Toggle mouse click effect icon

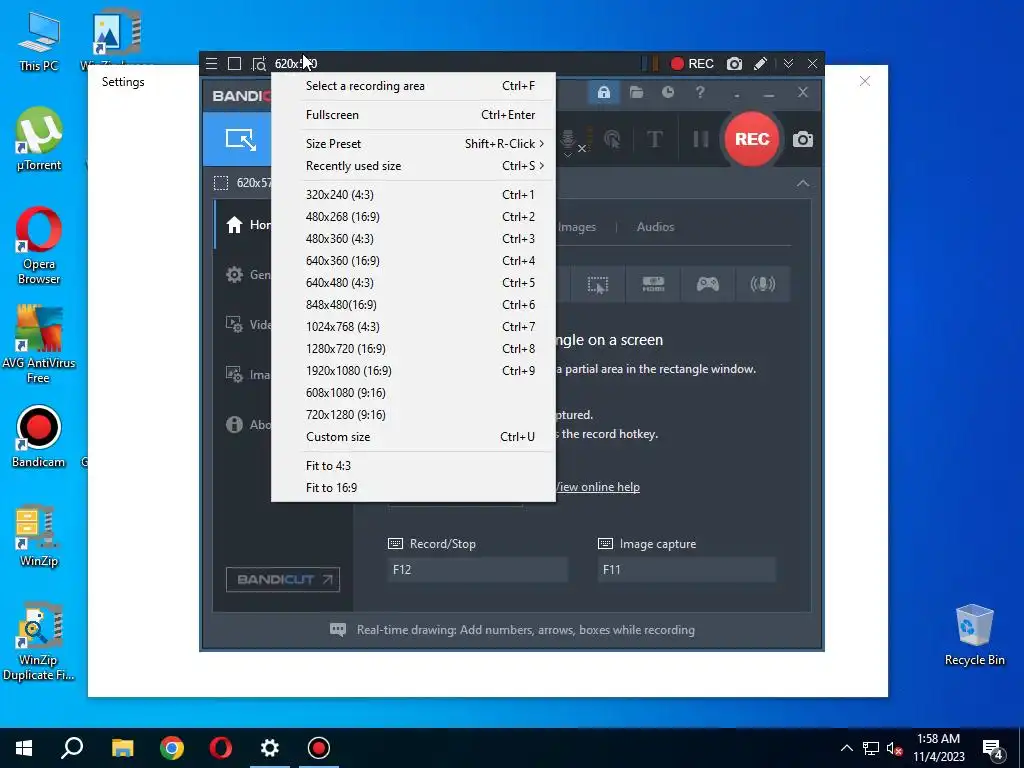tap(612, 139)
